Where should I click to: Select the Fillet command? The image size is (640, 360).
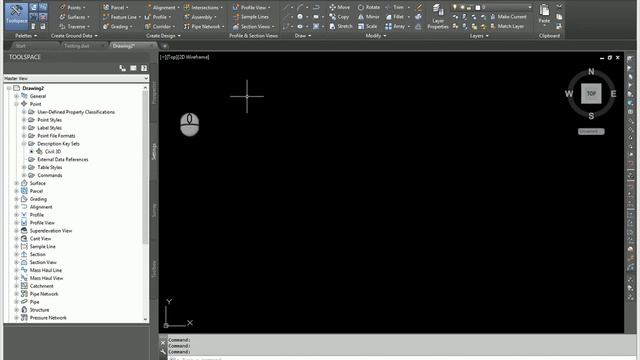(x=395, y=17)
